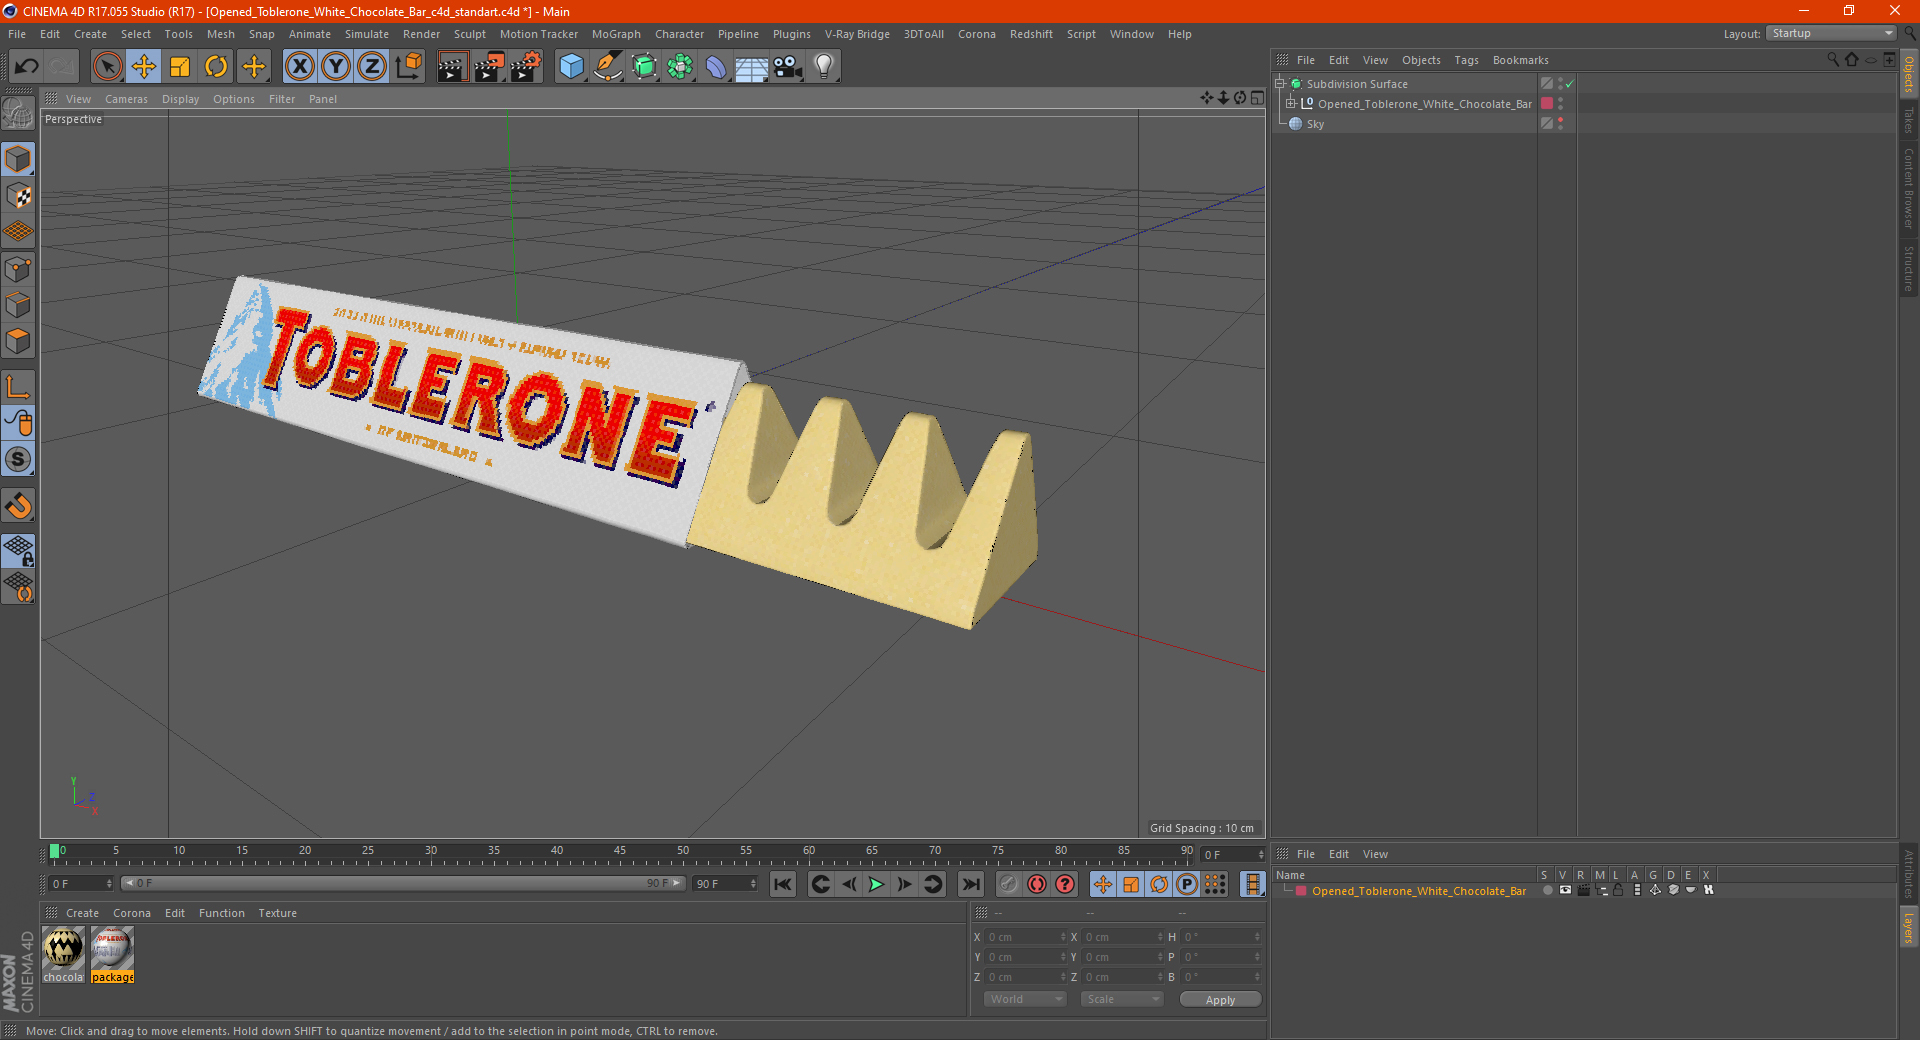Viewport: 1920px width, 1040px height.
Task: Go to start of animation
Action: coord(783,884)
